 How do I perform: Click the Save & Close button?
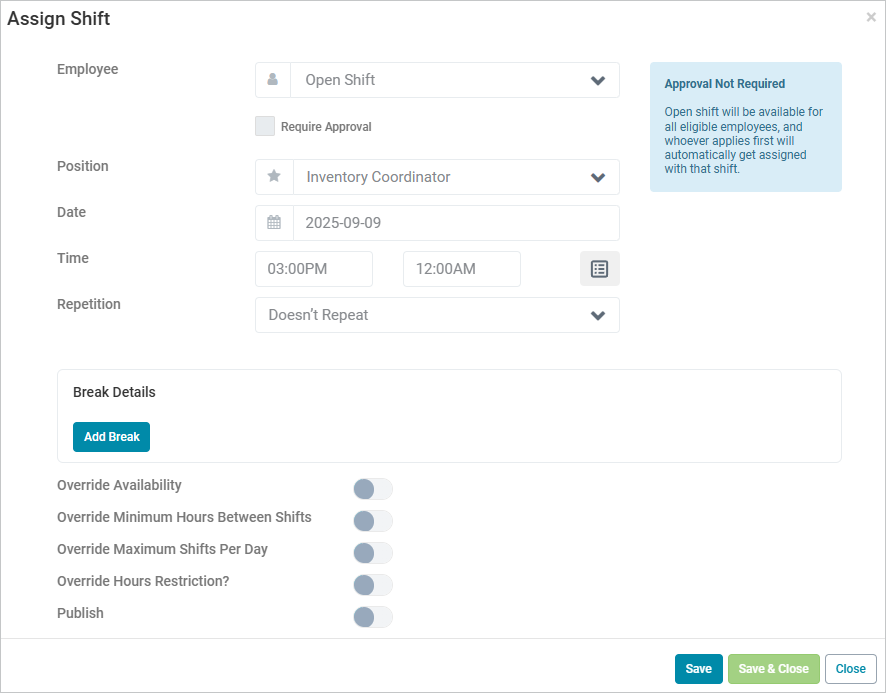(x=774, y=669)
